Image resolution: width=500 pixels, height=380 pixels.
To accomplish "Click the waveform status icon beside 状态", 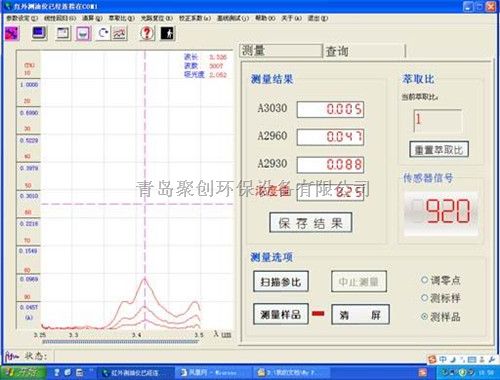I will pos(12,356).
